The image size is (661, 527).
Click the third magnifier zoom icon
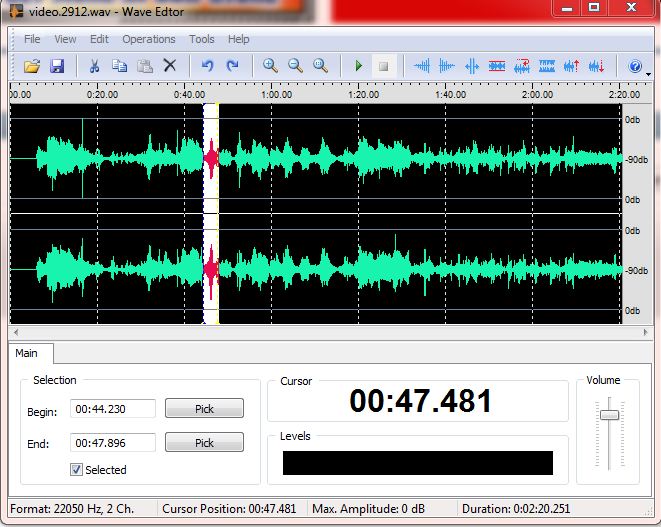[x=320, y=66]
